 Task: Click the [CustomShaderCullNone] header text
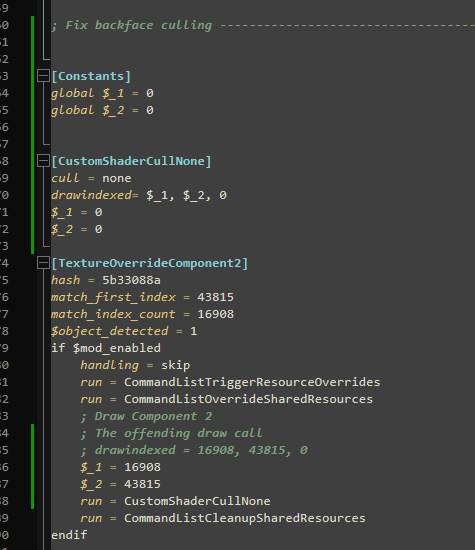131,161
